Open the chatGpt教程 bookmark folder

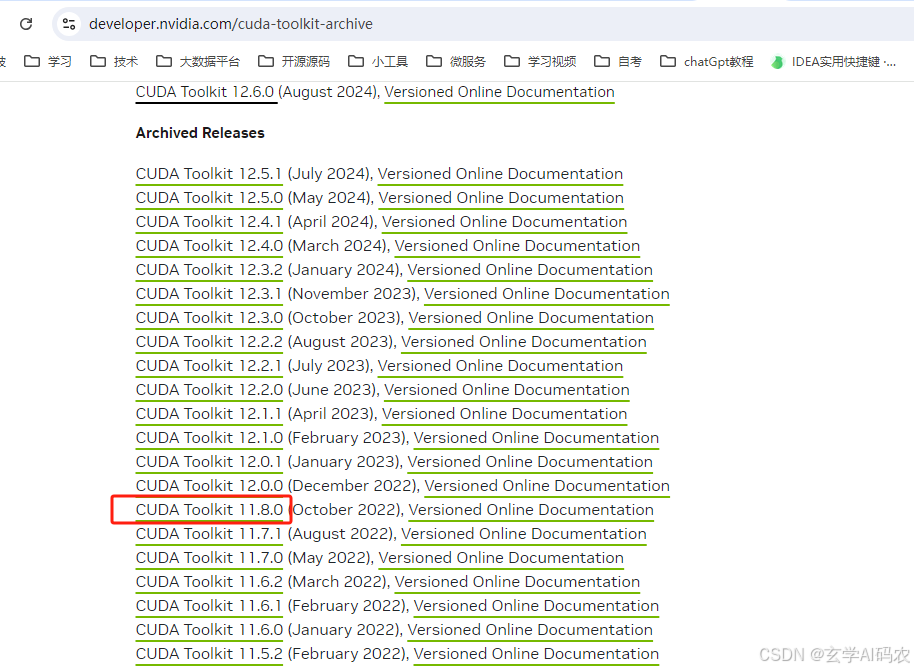706,61
